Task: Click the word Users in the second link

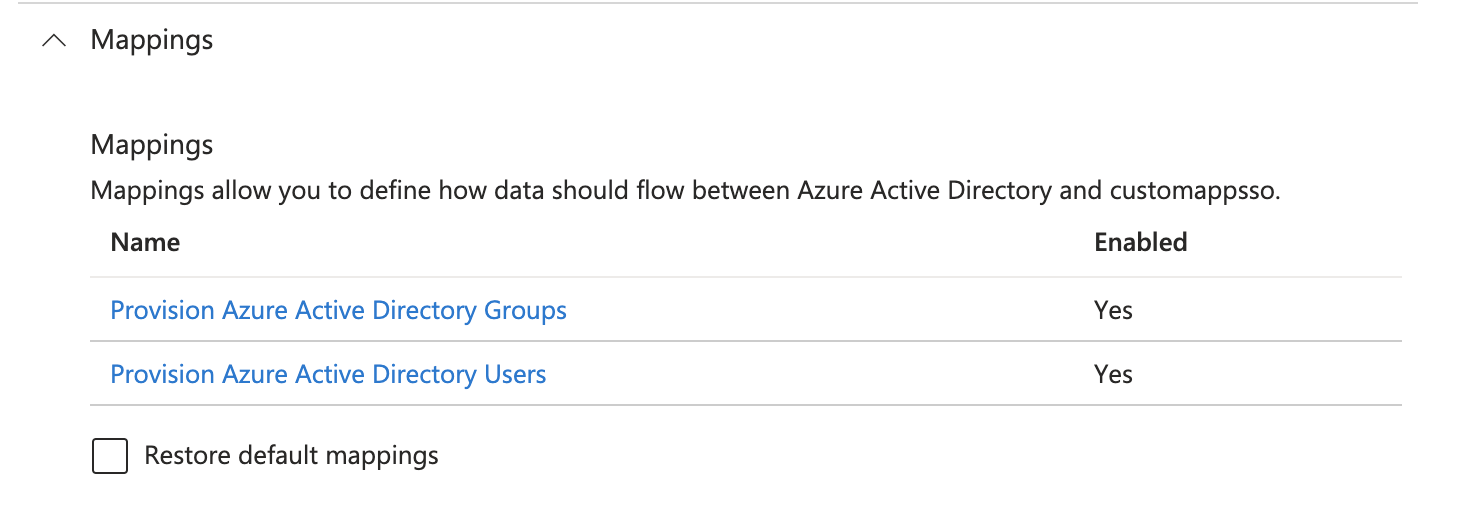Action: [515, 375]
